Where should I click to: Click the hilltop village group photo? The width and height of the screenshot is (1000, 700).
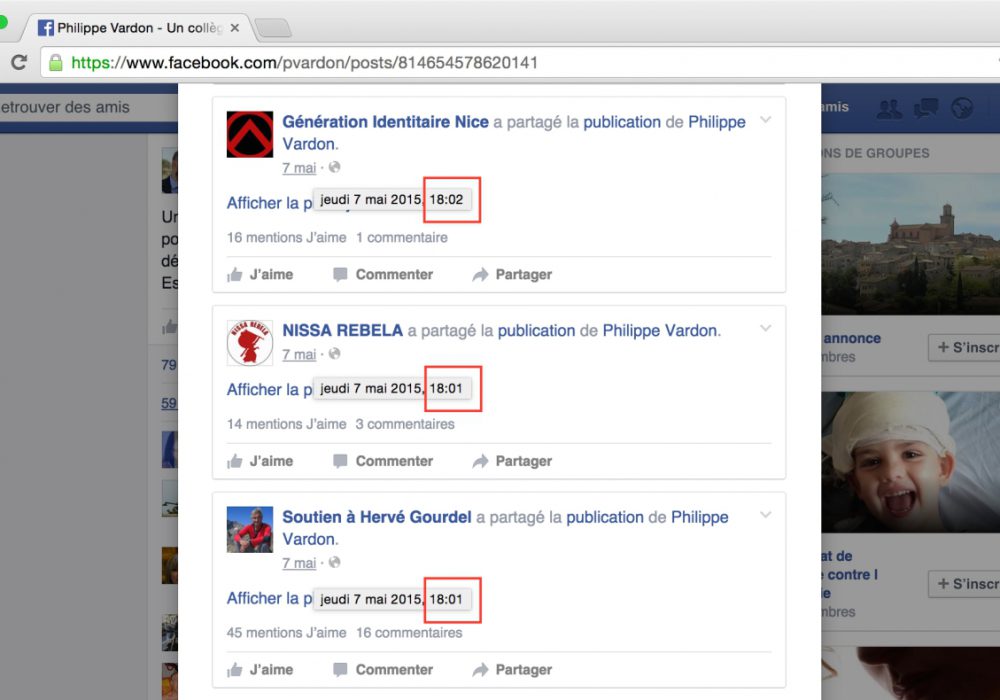pos(911,244)
